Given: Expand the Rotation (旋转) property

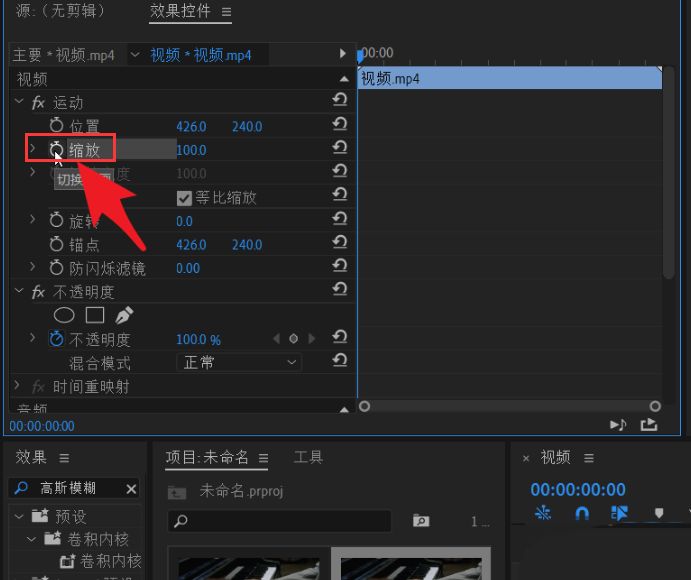Looking at the screenshot, I should (x=32, y=220).
